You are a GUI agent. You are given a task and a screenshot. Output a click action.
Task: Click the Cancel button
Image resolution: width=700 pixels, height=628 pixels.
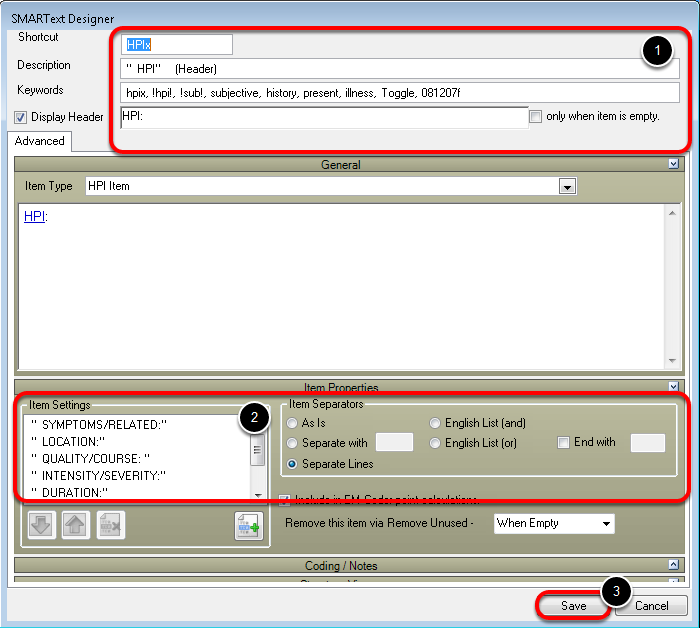[x=651, y=606]
